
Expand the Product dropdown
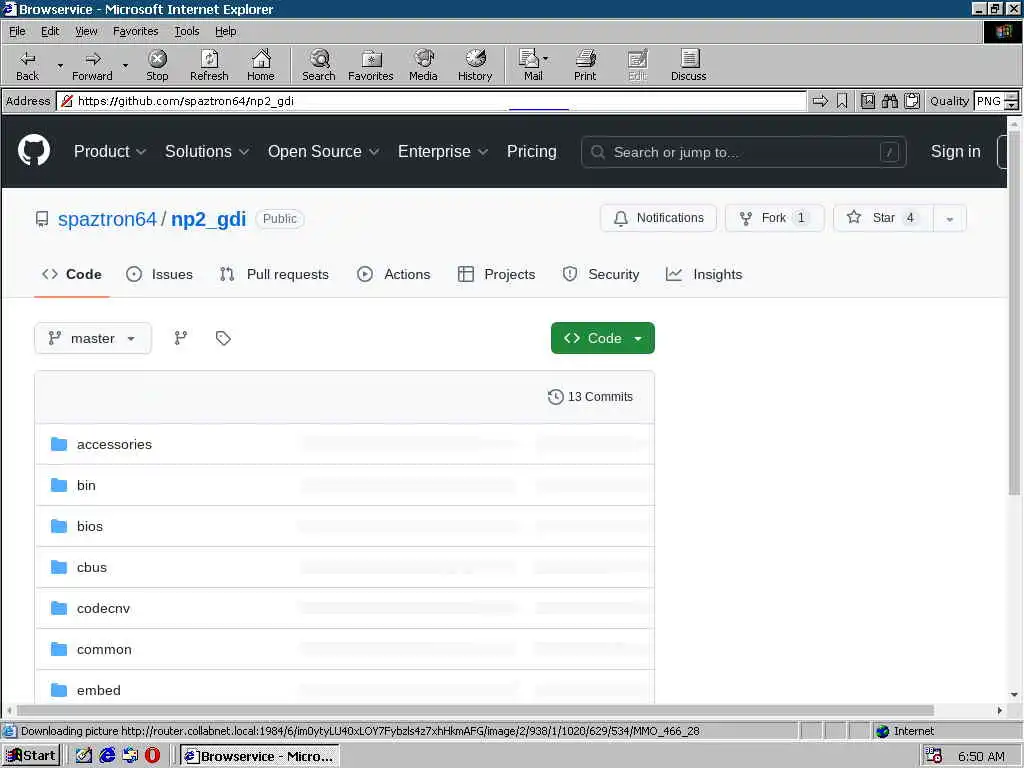coord(110,152)
